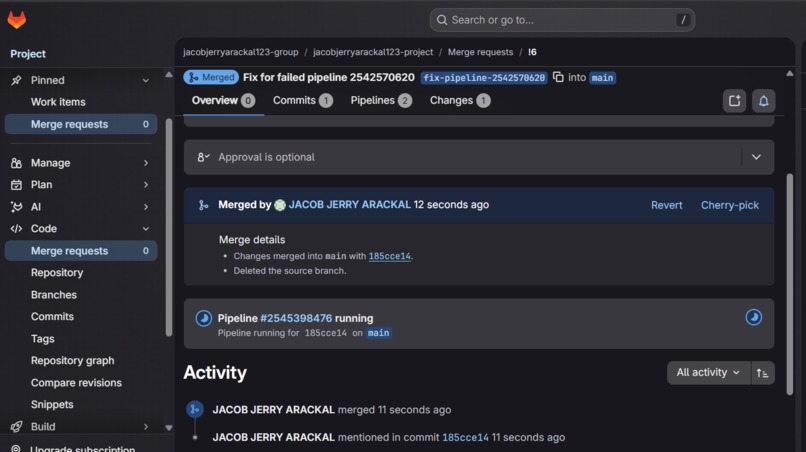
Task: Click merge icon in Merged by row
Action: coord(204,205)
